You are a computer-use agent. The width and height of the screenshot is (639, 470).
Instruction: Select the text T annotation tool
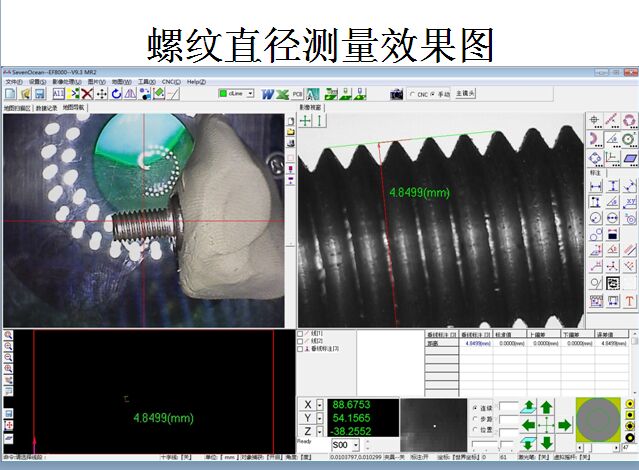(x=630, y=301)
